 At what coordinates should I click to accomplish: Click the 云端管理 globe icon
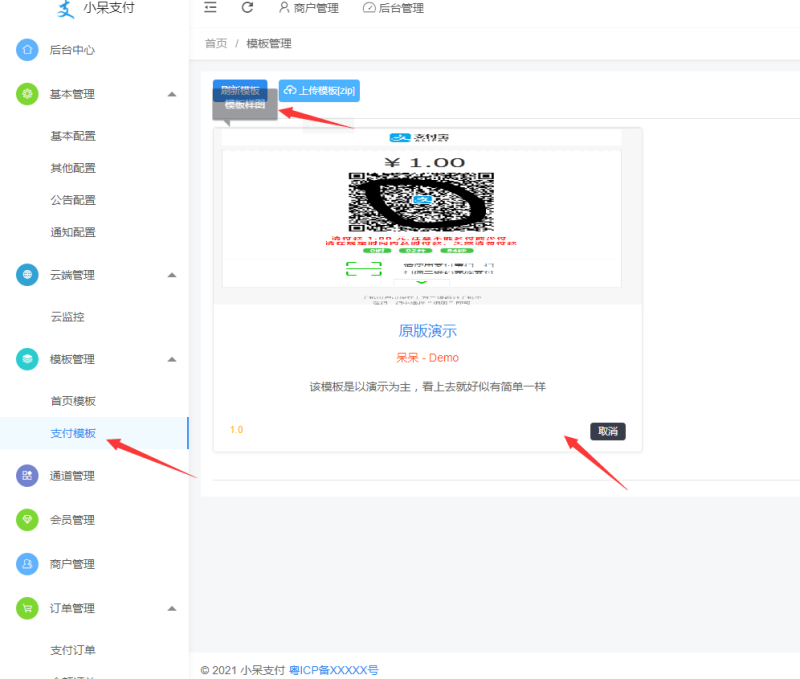(27, 274)
